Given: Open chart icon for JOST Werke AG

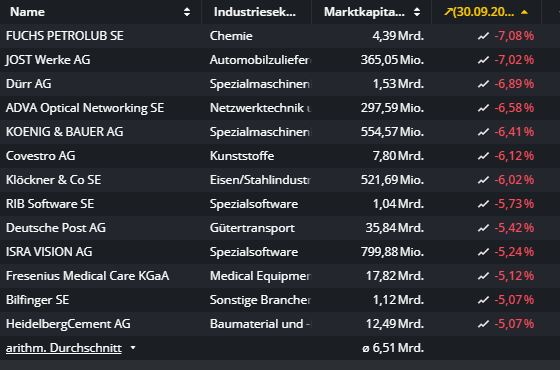Looking at the screenshot, I should (x=483, y=60).
